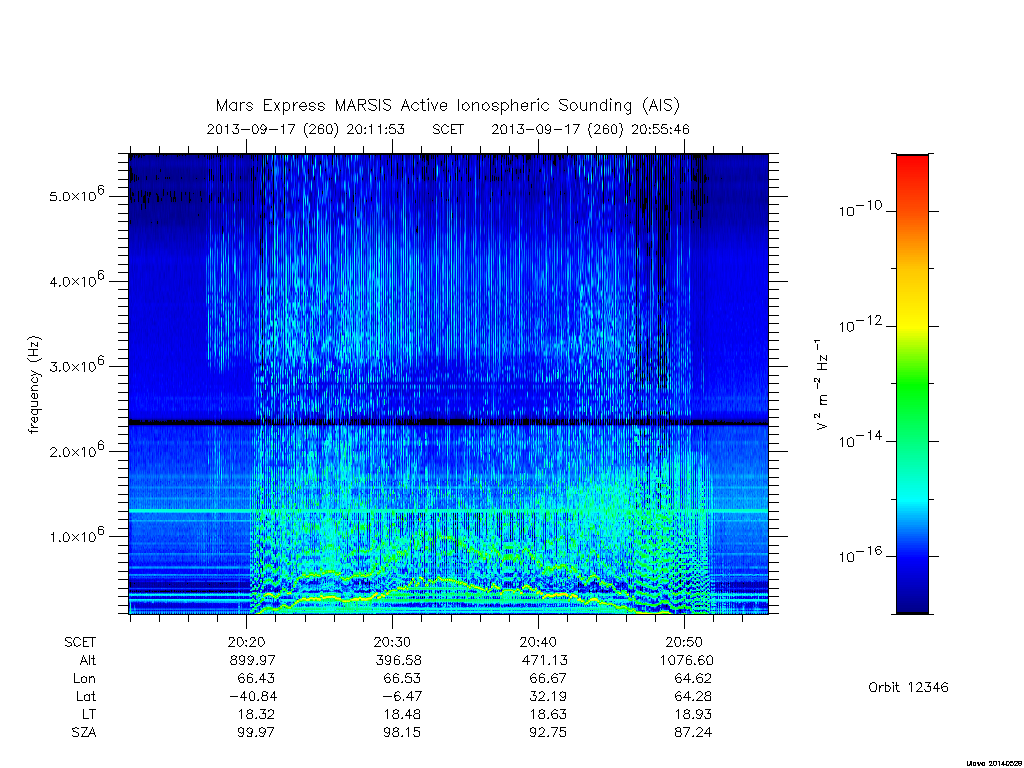The height and width of the screenshot is (768, 1024).
Task: Click the 3.0×10^6 frequency tick label
Action: (x=76, y=365)
